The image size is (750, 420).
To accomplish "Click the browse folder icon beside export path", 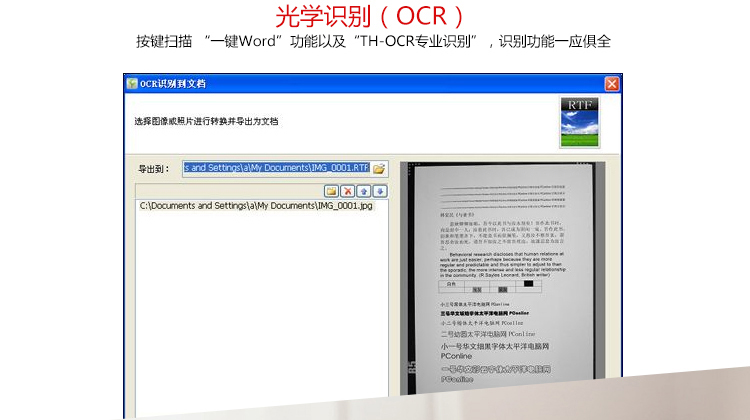I will [379, 168].
